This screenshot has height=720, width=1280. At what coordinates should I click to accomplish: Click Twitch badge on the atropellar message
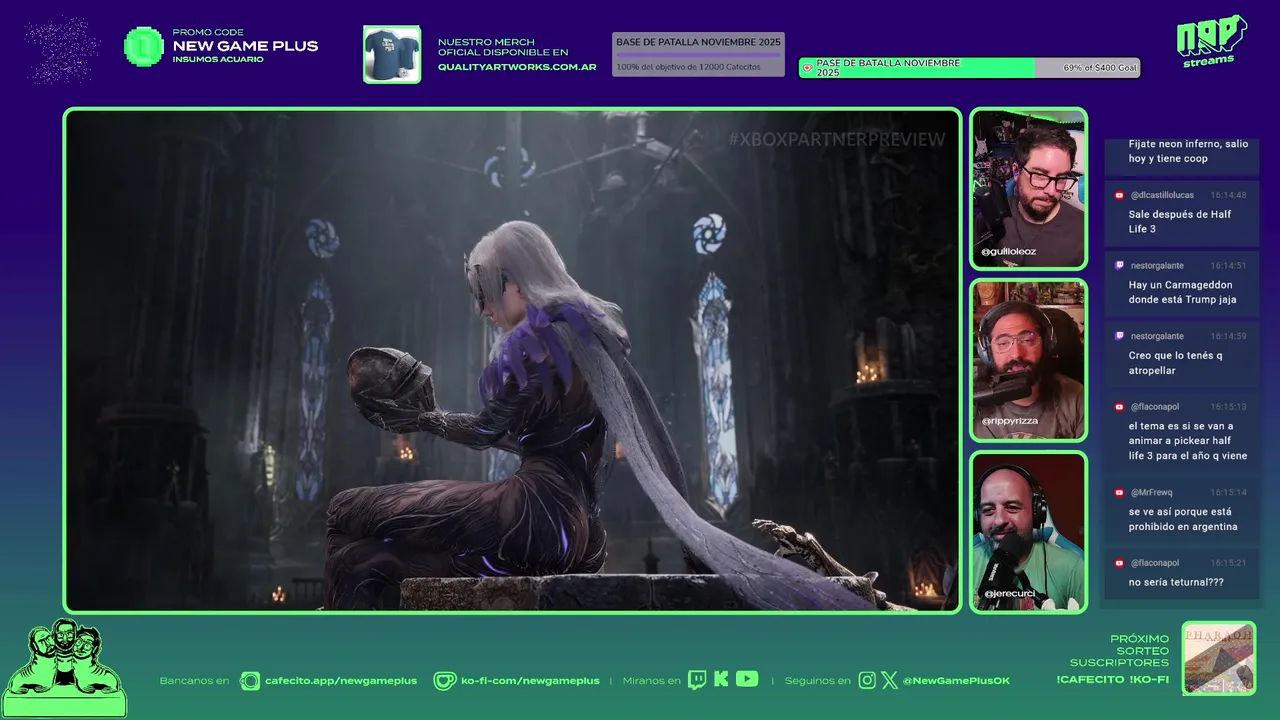(1119, 336)
